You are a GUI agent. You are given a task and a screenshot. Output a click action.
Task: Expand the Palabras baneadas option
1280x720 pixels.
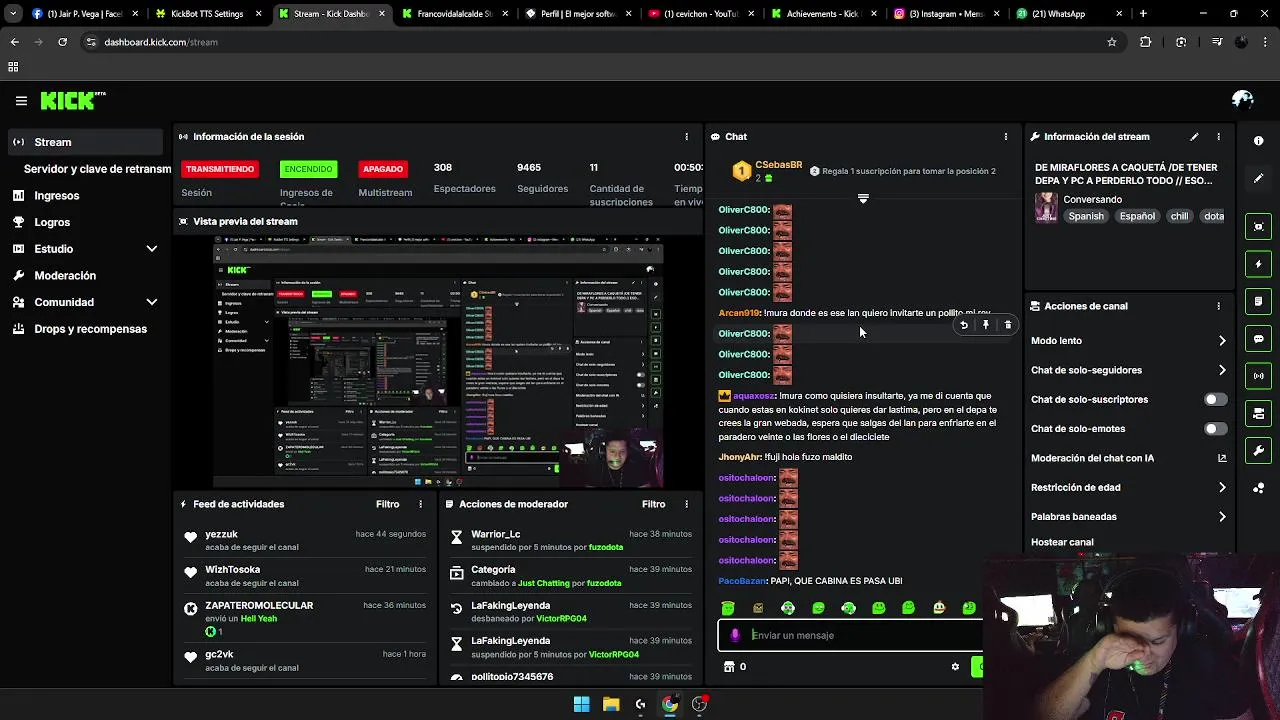pos(1222,517)
